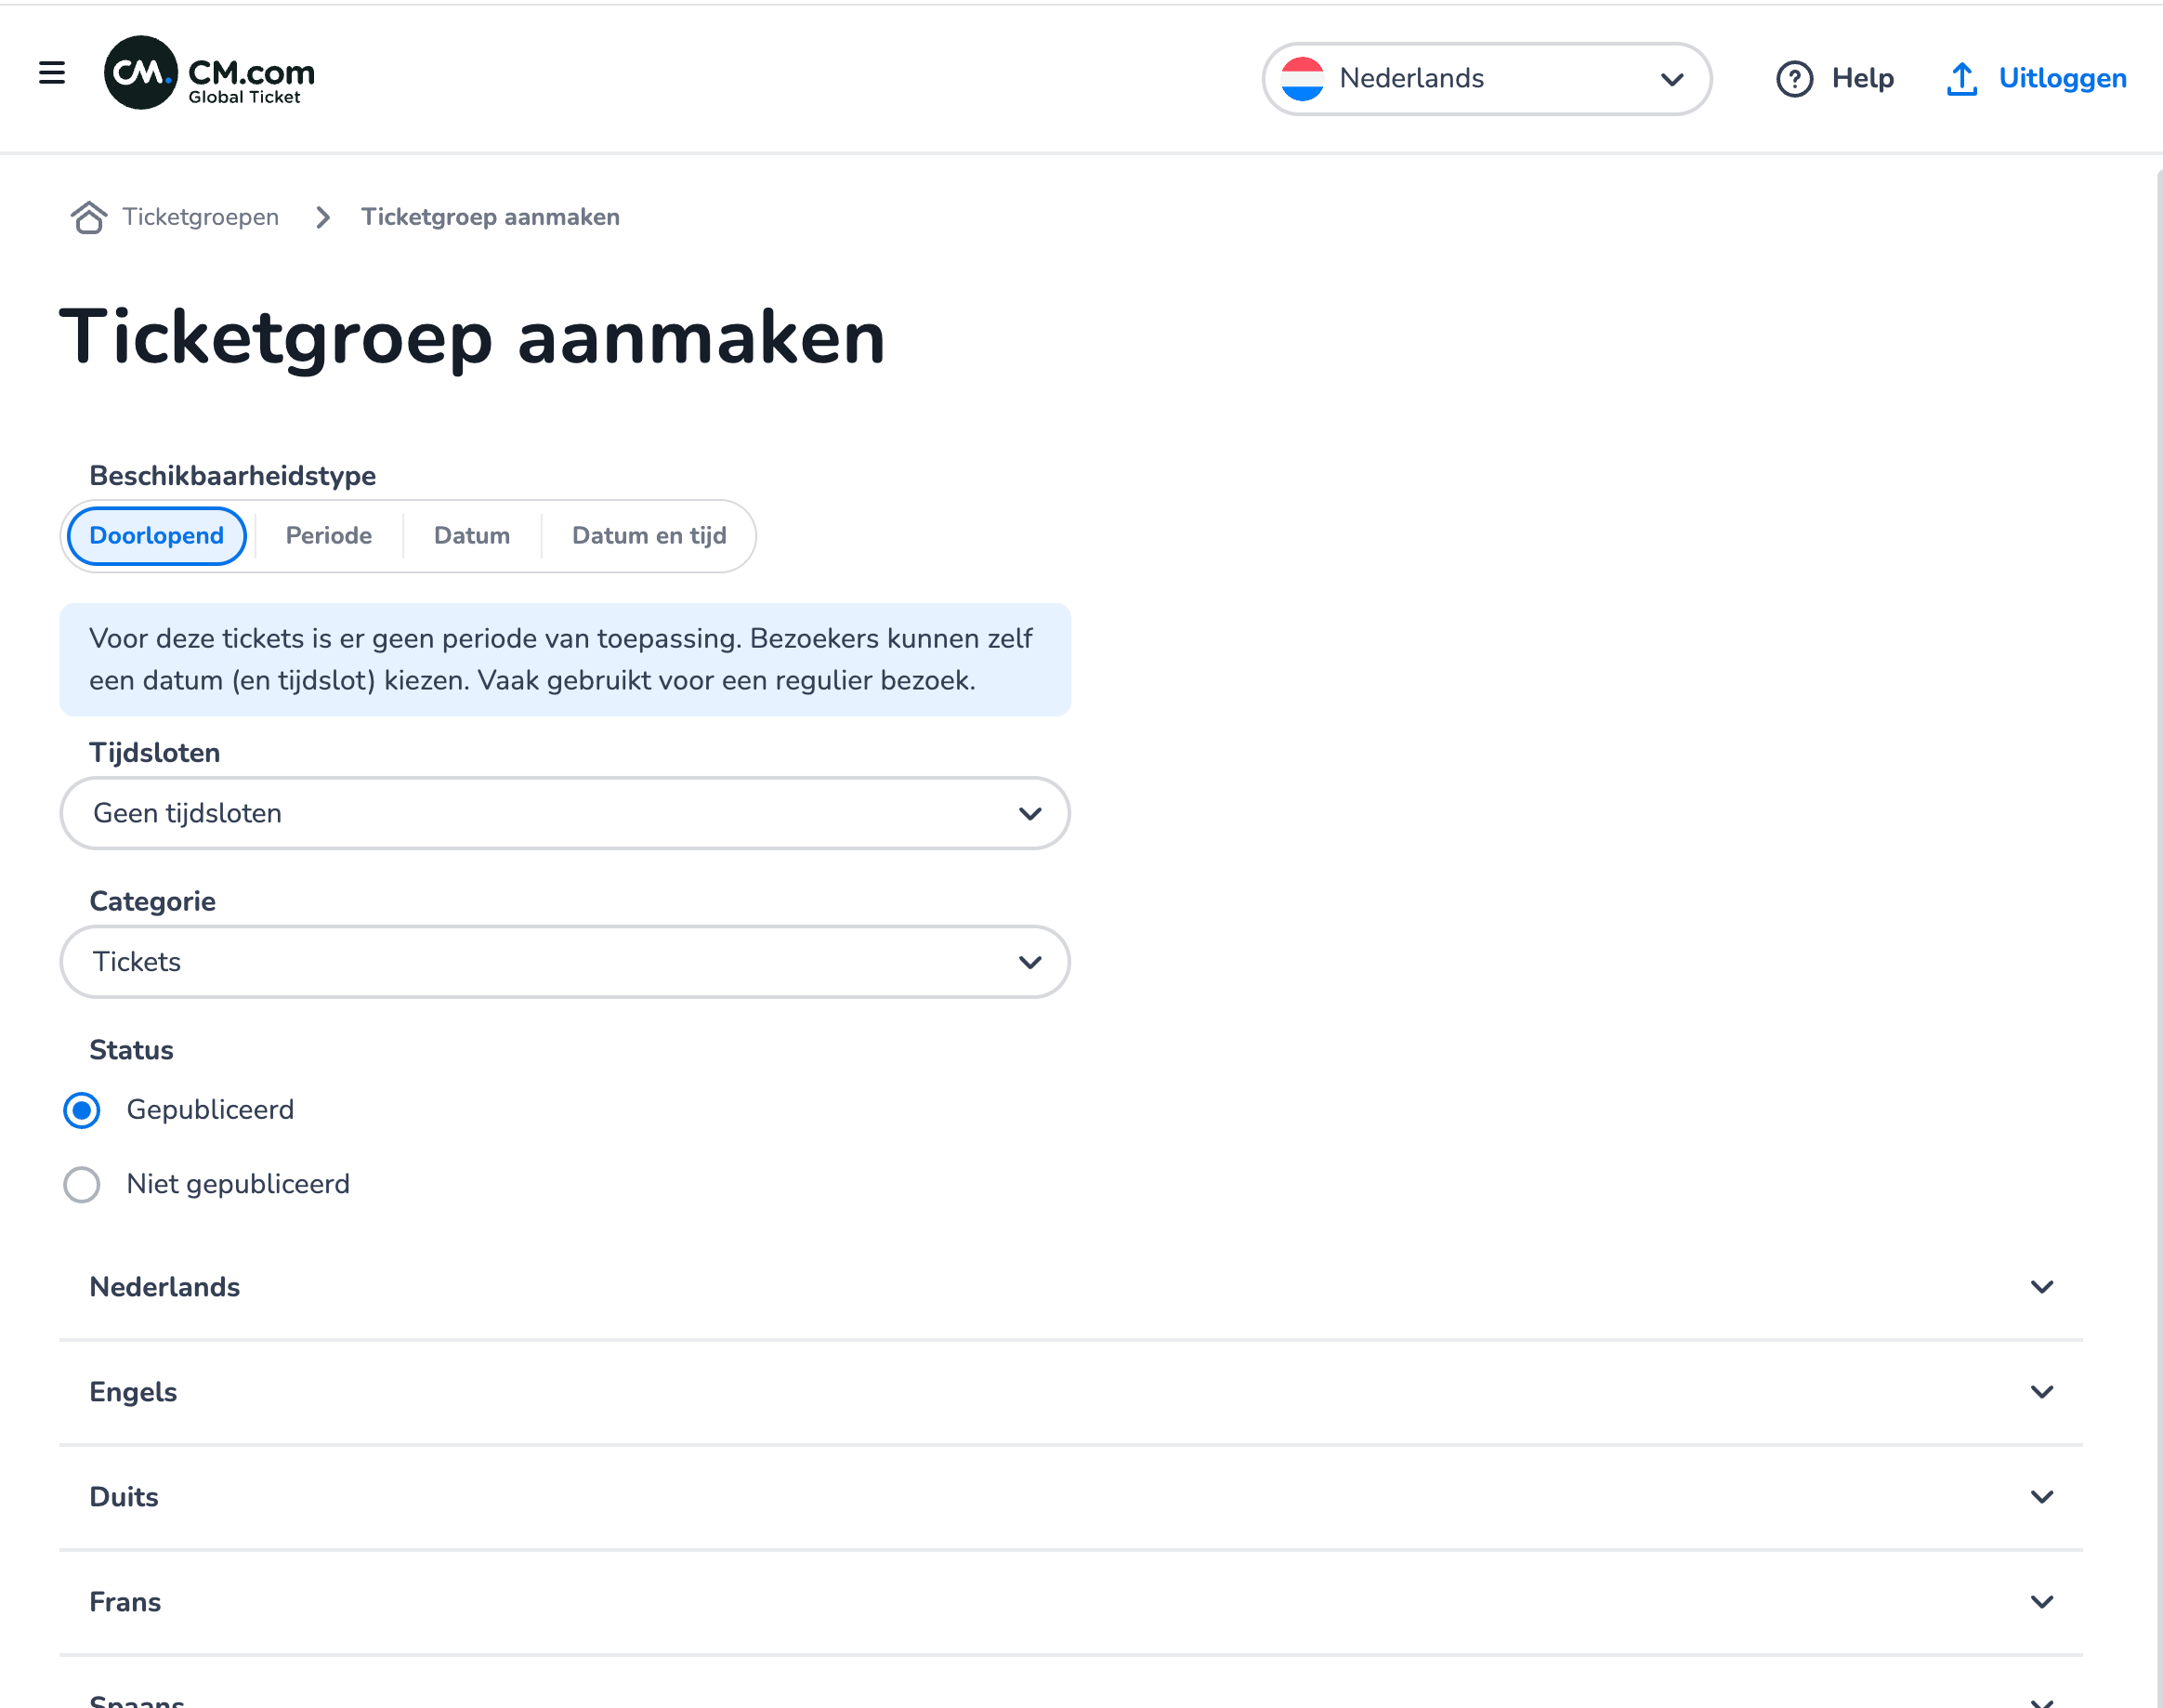This screenshot has height=1708, width=2163.
Task: Open the hamburger navigation menu
Action: (52, 73)
